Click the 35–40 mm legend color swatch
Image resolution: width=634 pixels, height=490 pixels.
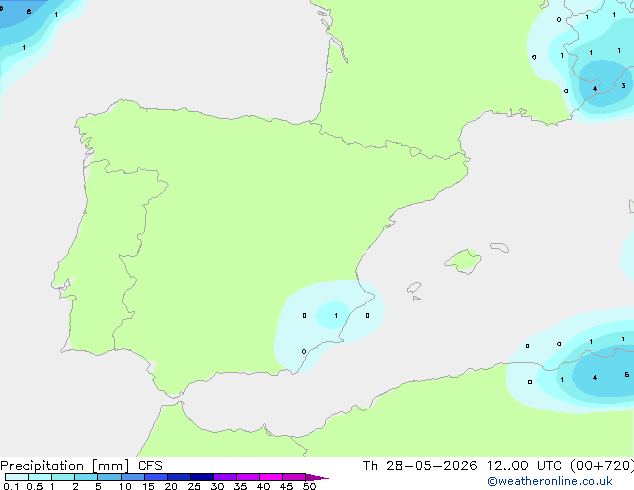pyautogui.click(x=247, y=477)
